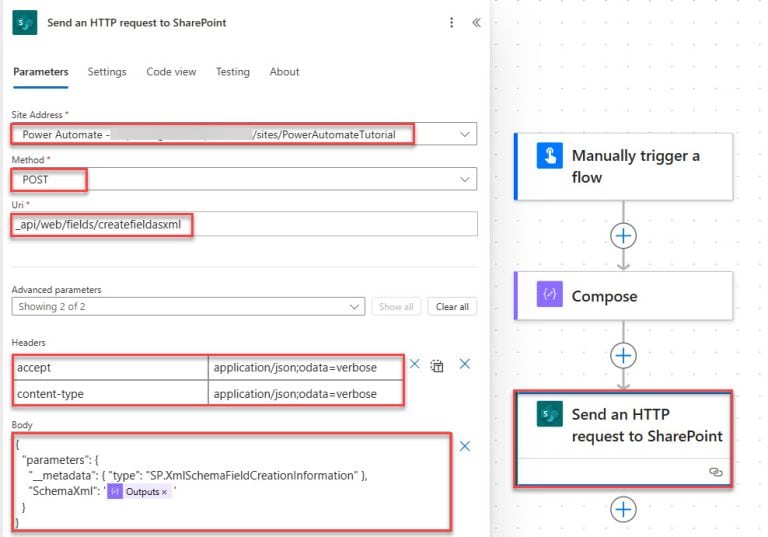Click the connection link icon on the card
Viewport: 768px width, 537px height.
[x=716, y=472]
